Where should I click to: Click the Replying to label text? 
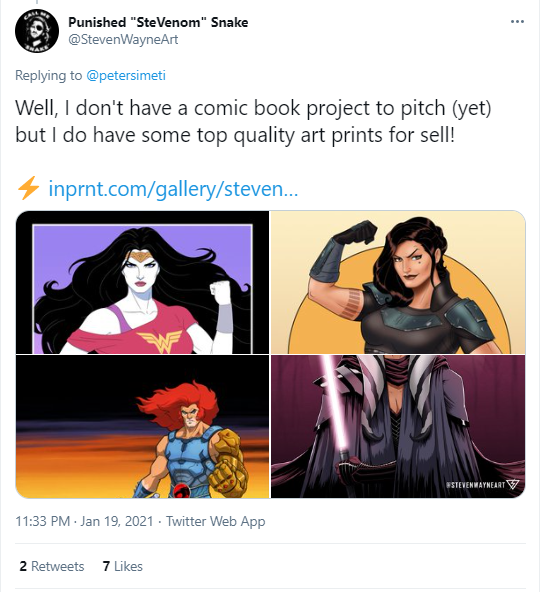point(48,75)
